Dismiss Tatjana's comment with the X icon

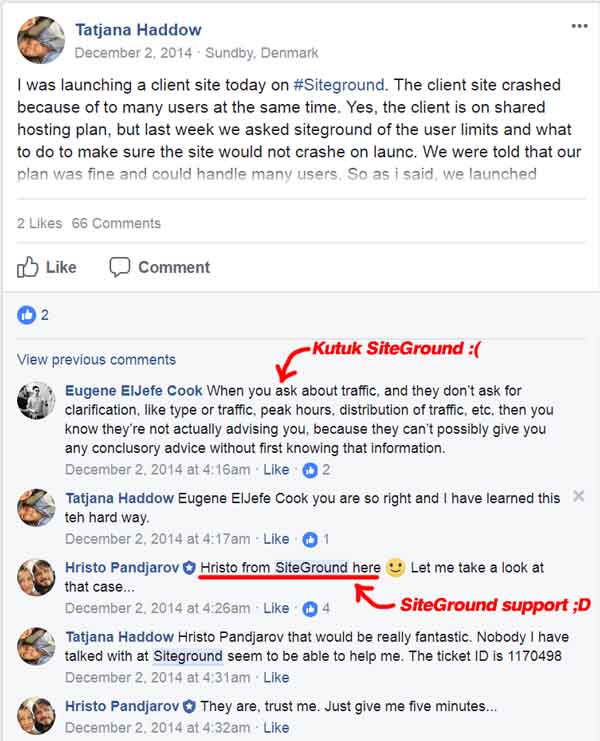tap(578, 496)
